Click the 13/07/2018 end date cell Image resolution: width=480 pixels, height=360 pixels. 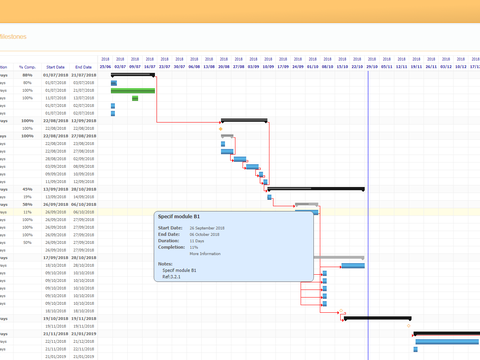point(84,98)
